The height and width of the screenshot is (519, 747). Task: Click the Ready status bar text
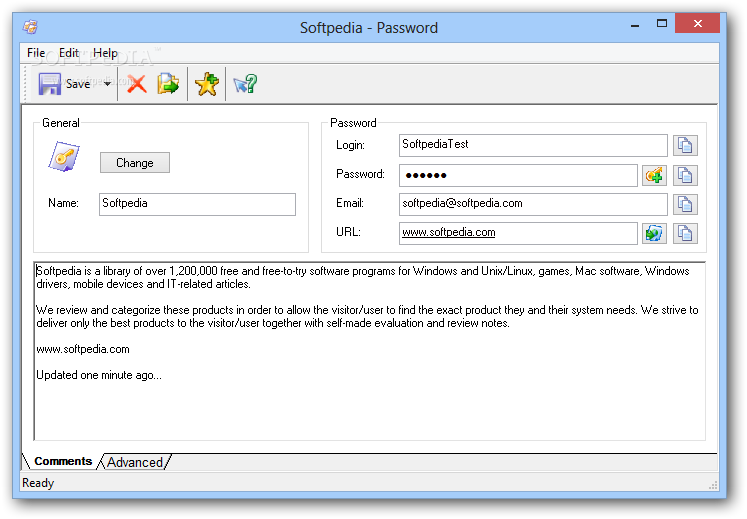tap(38, 483)
